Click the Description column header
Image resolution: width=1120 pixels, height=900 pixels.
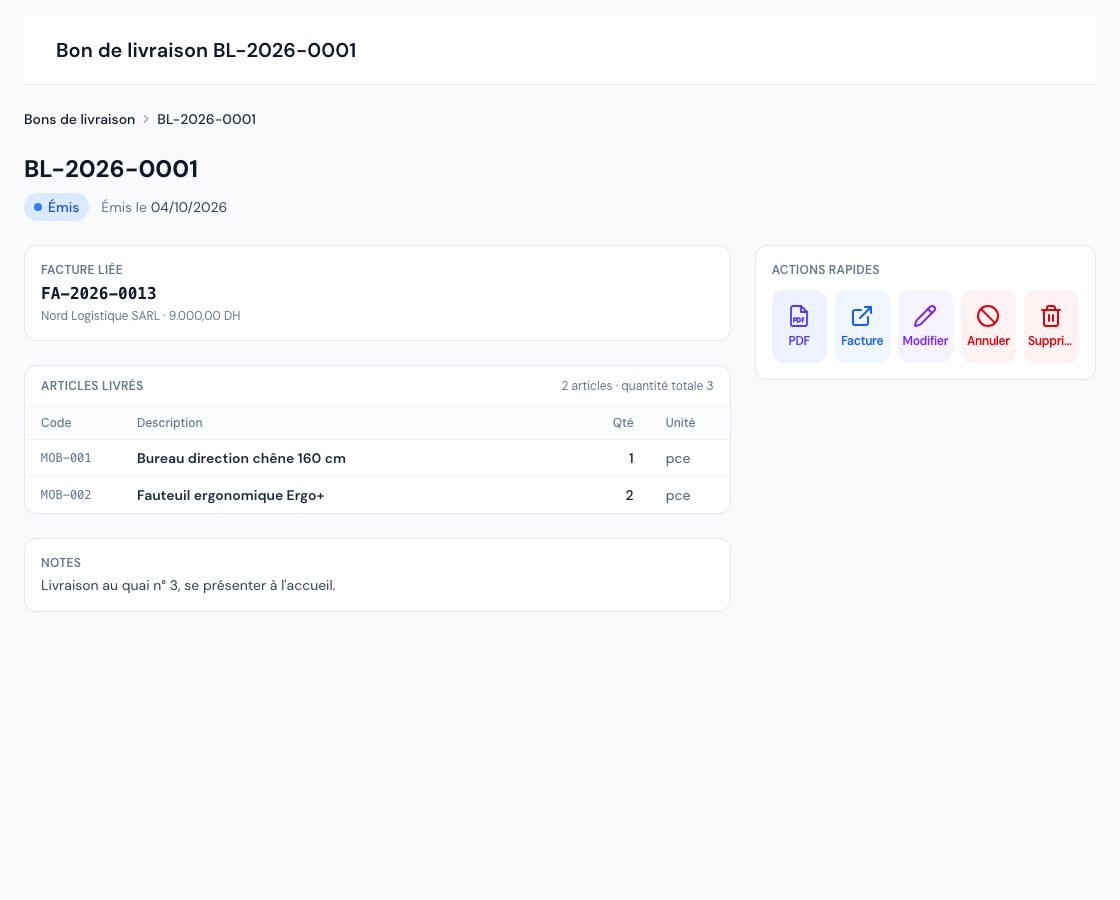169,423
